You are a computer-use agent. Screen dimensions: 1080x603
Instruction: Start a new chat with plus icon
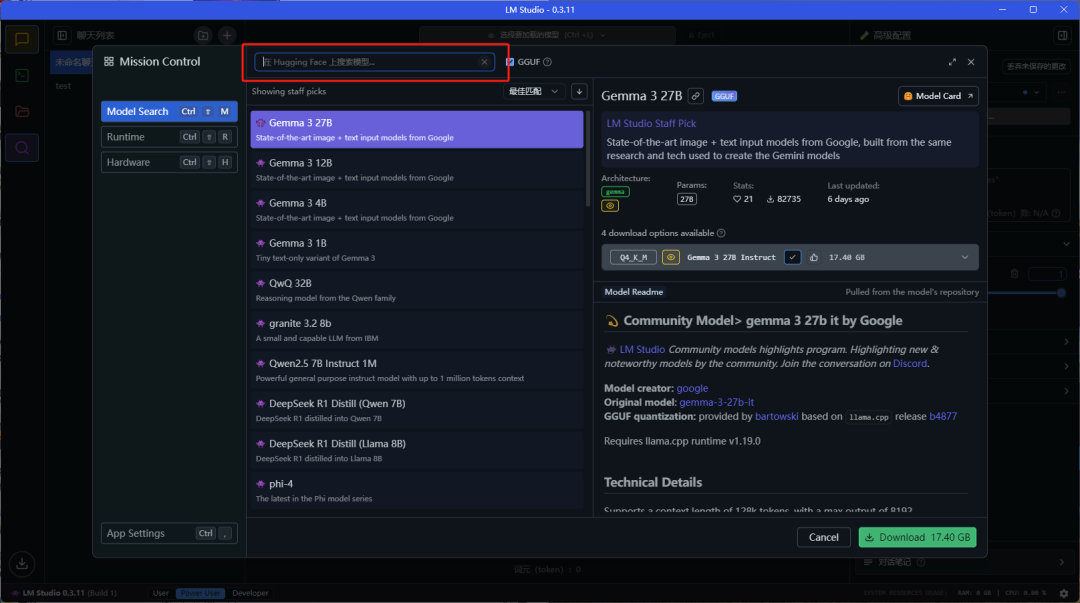click(227, 35)
